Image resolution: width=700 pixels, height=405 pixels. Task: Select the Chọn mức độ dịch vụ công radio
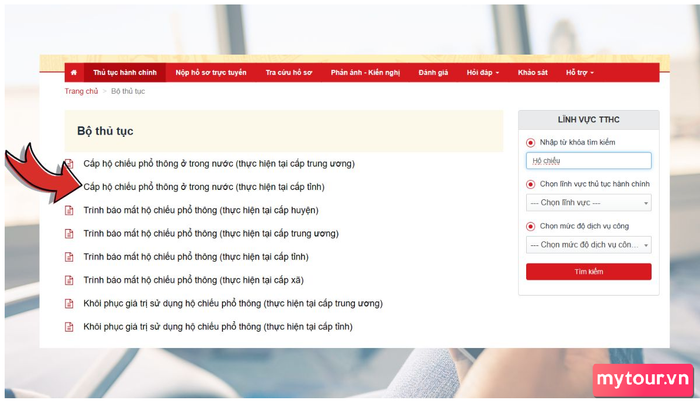530,226
